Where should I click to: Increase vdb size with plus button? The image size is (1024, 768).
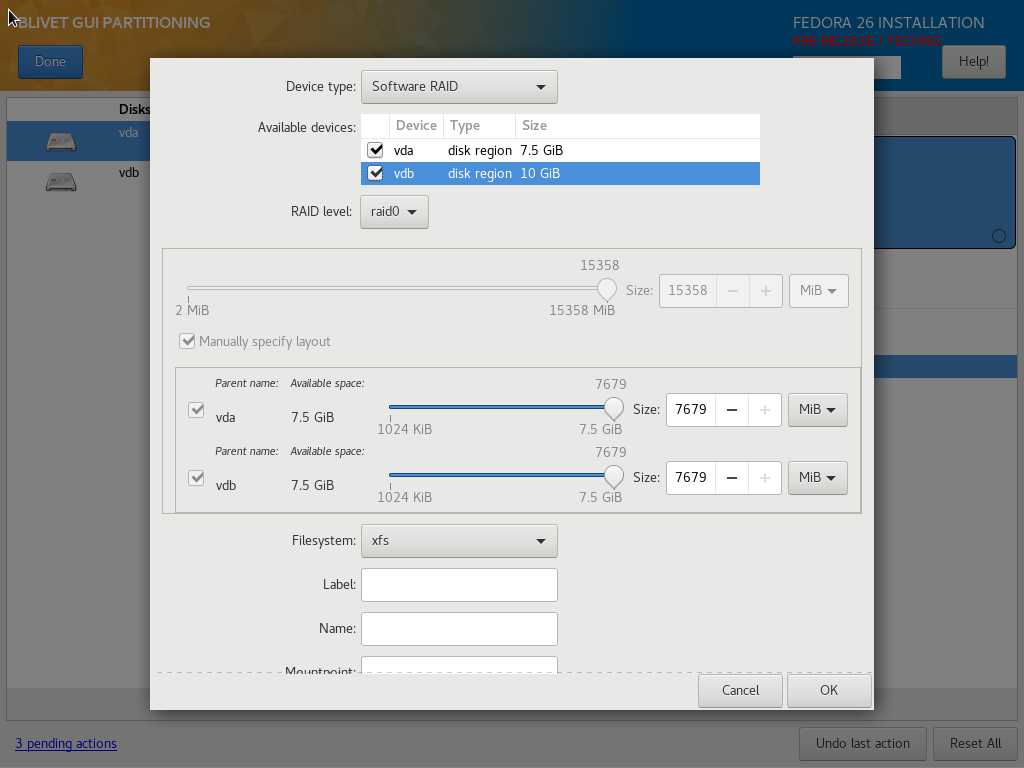click(765, 477)
